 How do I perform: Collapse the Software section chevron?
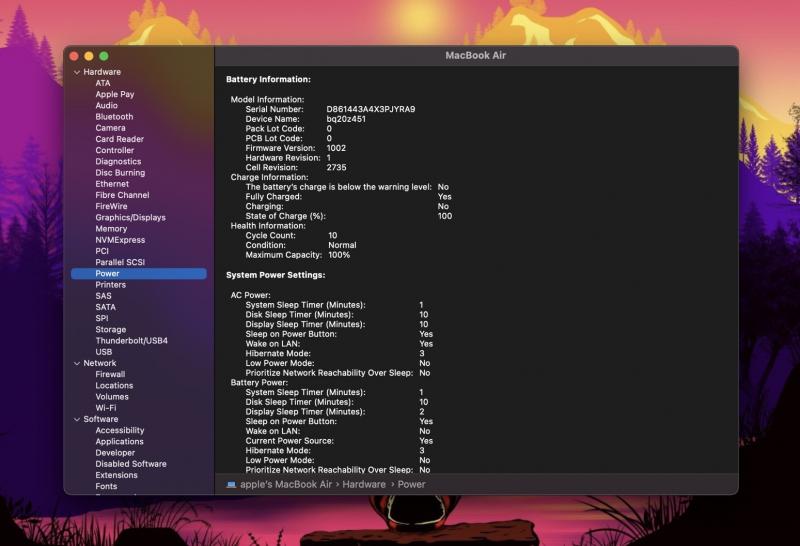pos(77,419)
